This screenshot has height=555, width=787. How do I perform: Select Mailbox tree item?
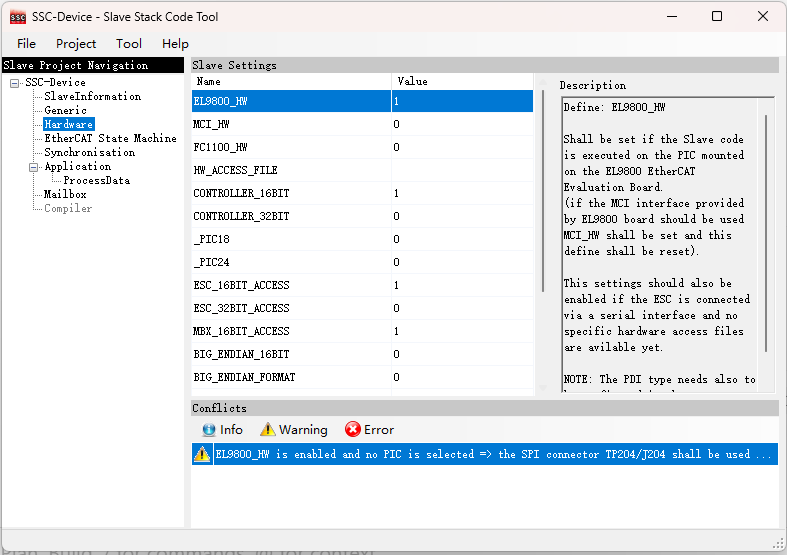pyautogui.click(x=65, y=194)
